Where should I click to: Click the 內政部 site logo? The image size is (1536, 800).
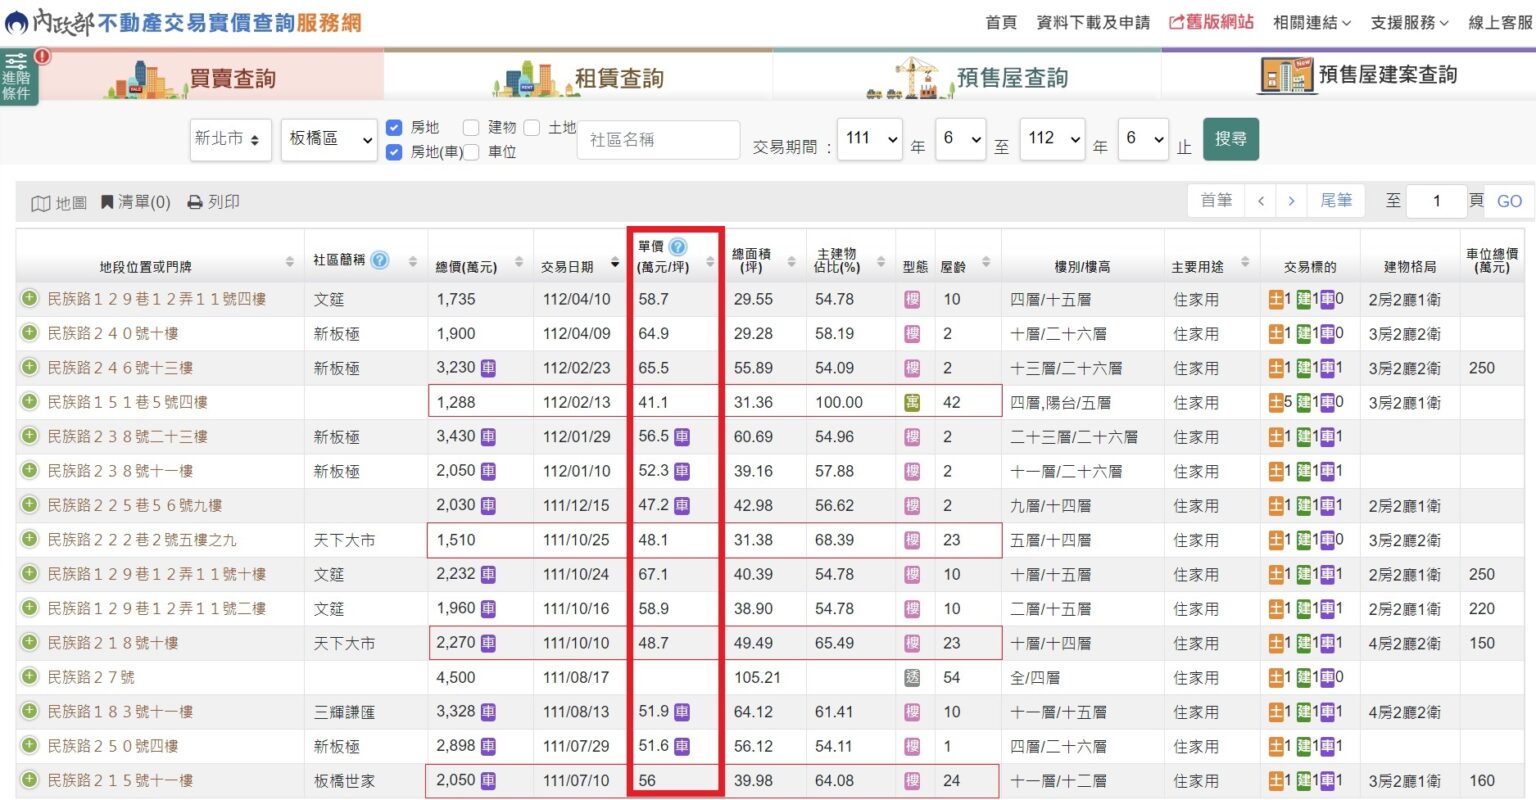(183, 21)
